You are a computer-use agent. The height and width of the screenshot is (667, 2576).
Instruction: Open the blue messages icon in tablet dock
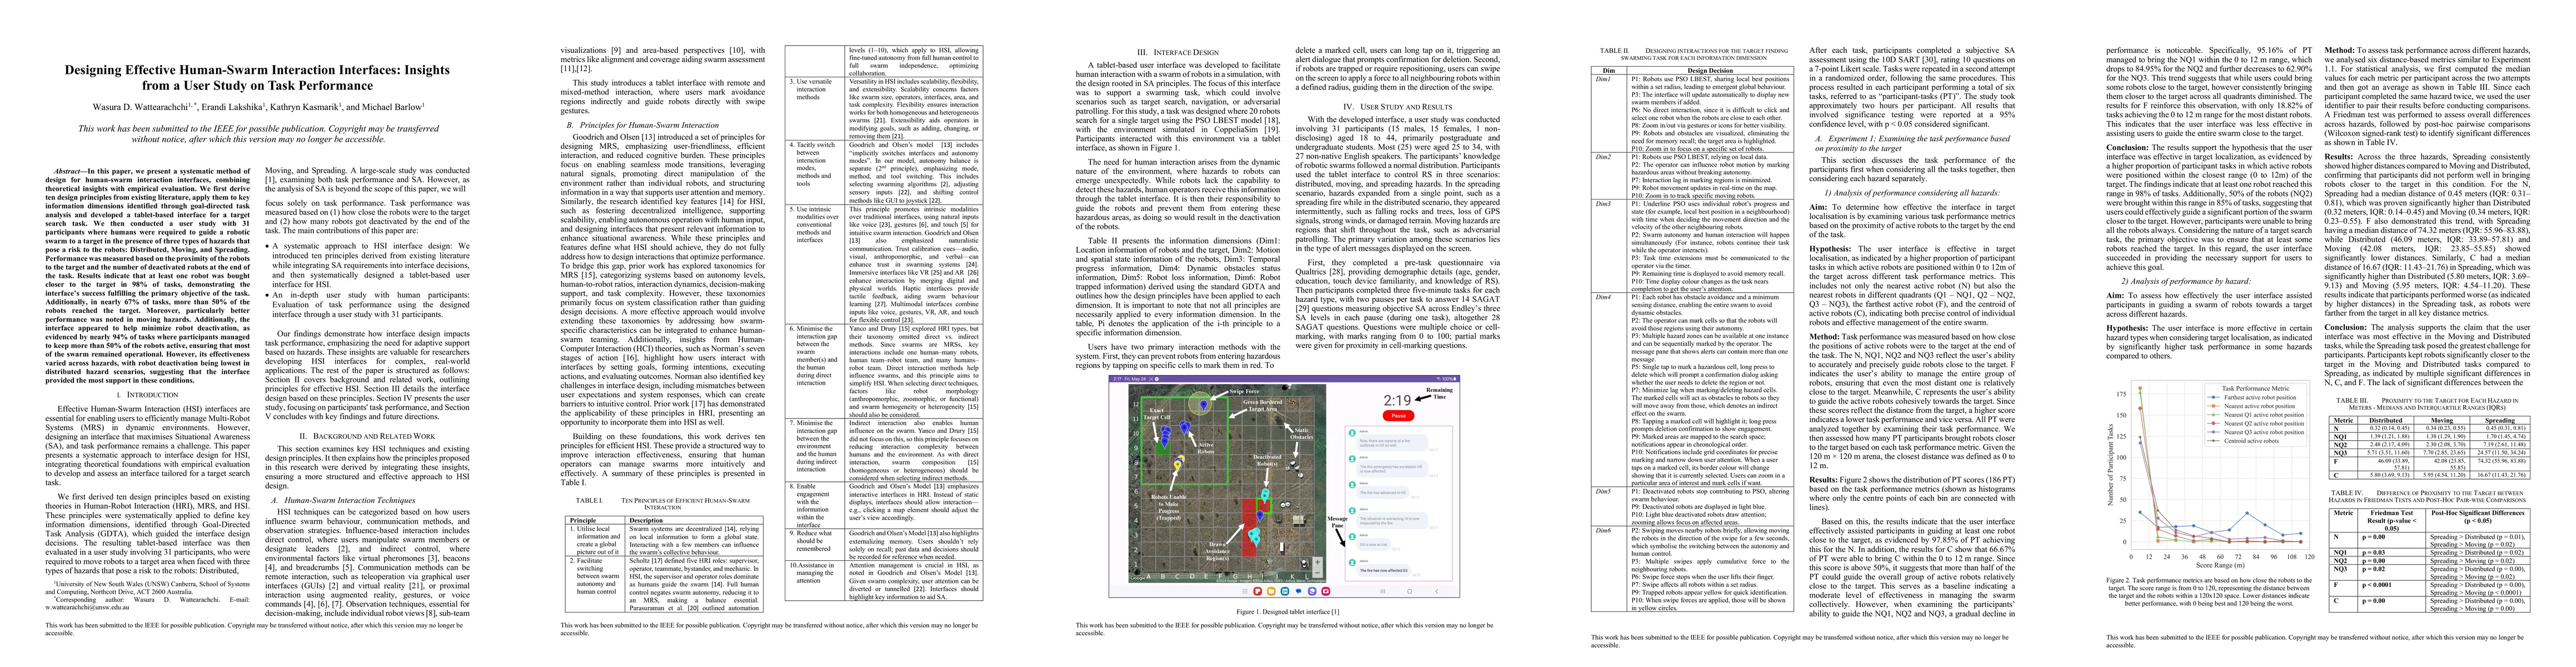1299,592
